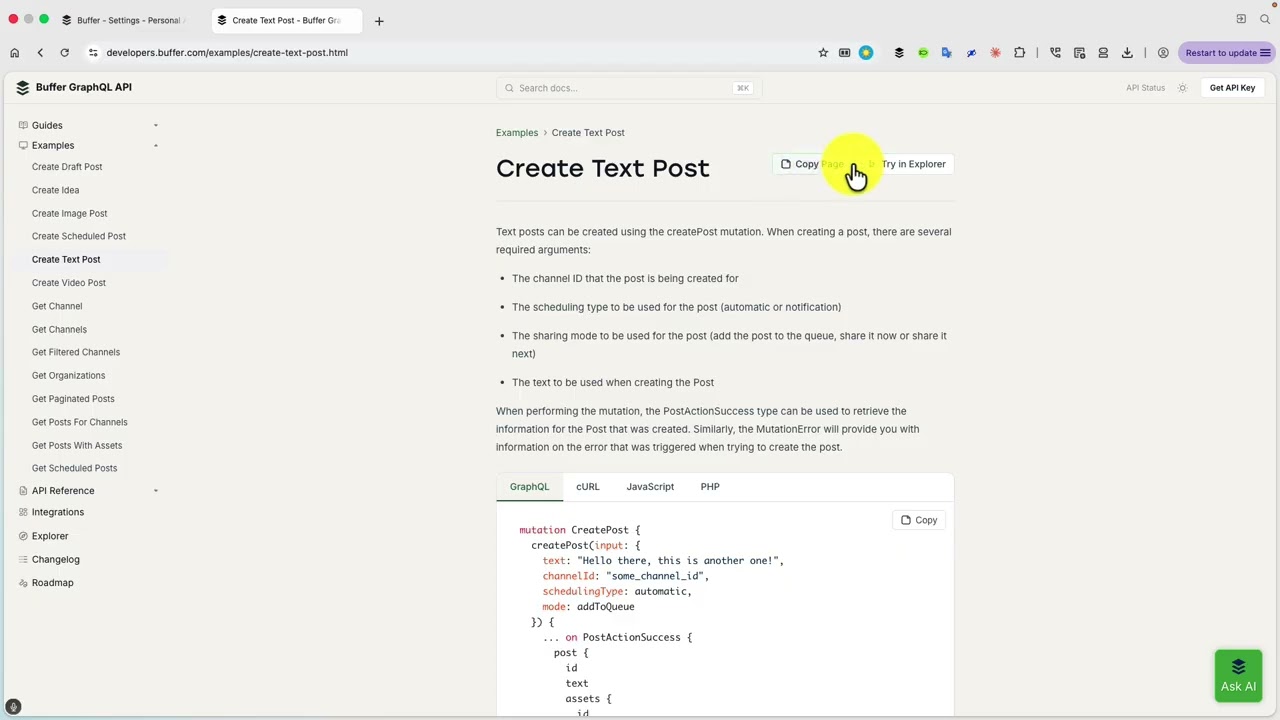Click the Create Text Post page heading
Image resolution: width=1280 pixels, height=720 pixels.
coord(603,168)
